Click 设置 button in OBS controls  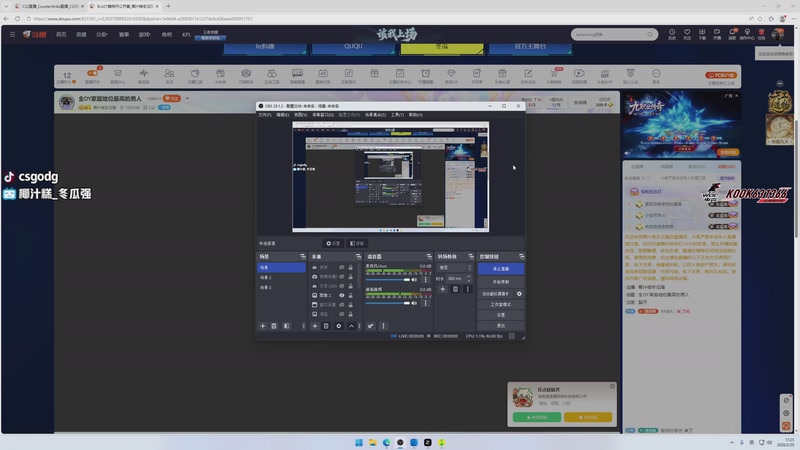[x=501, y=315]
